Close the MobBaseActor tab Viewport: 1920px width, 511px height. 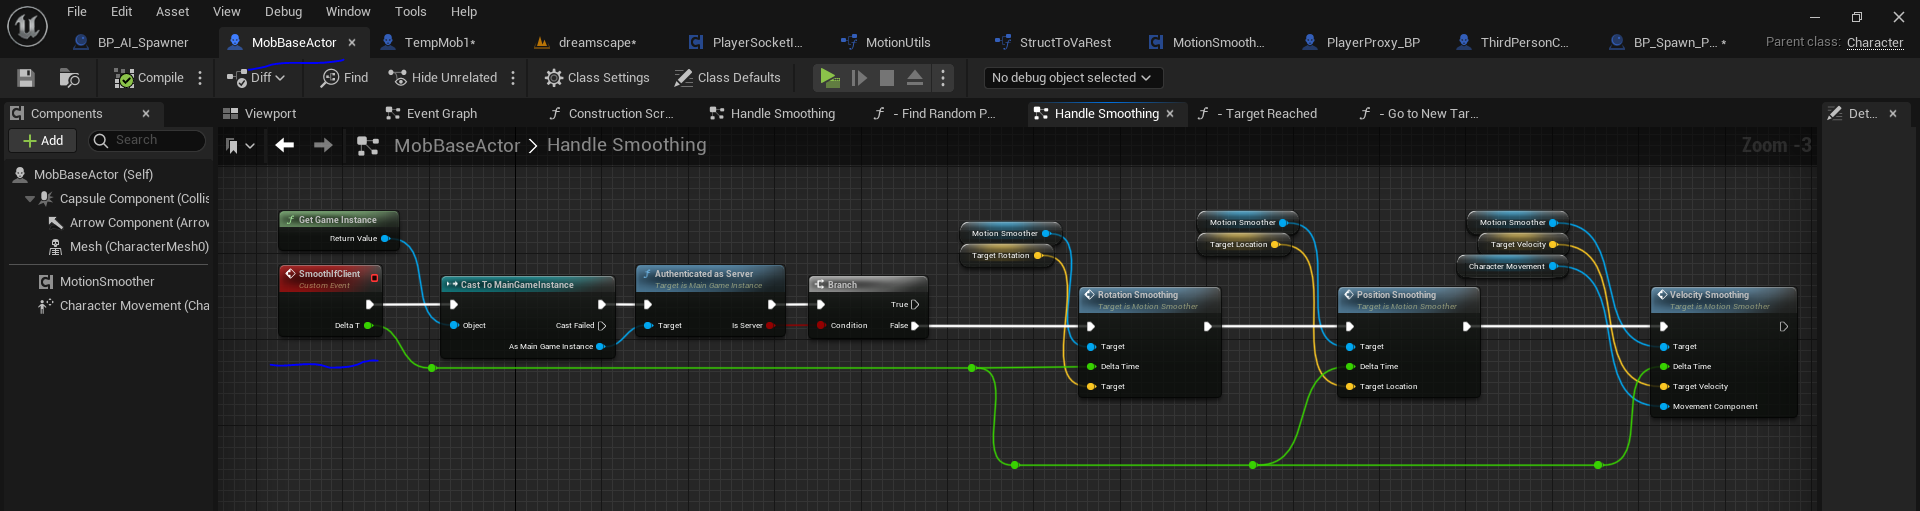point(352,43)
